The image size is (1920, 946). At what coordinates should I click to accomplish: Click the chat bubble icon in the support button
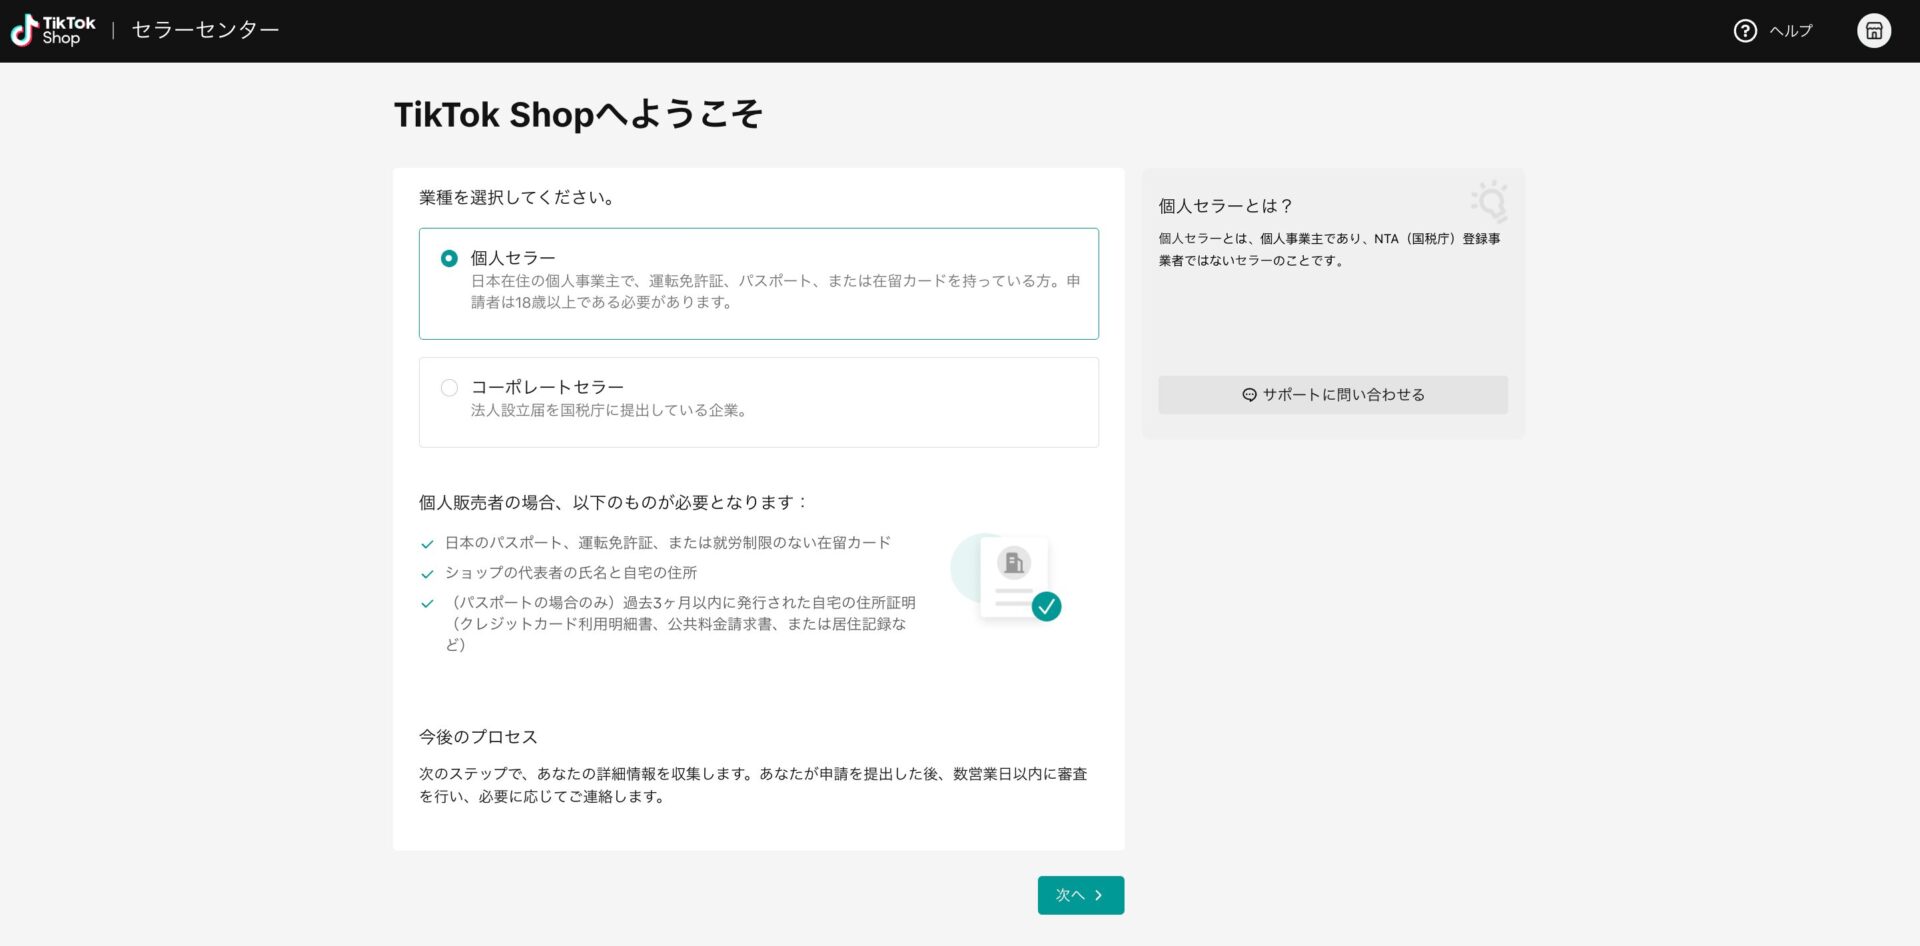[1248, 394]
